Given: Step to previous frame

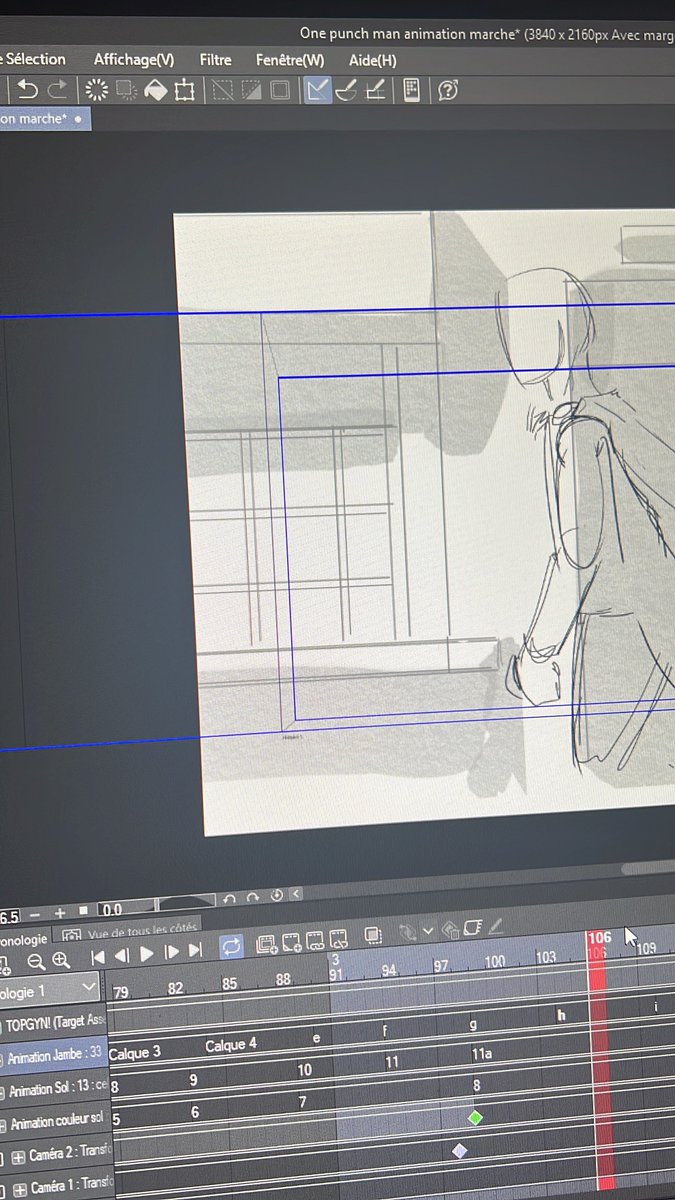Looking at the screenshot, I should point(121,956).
